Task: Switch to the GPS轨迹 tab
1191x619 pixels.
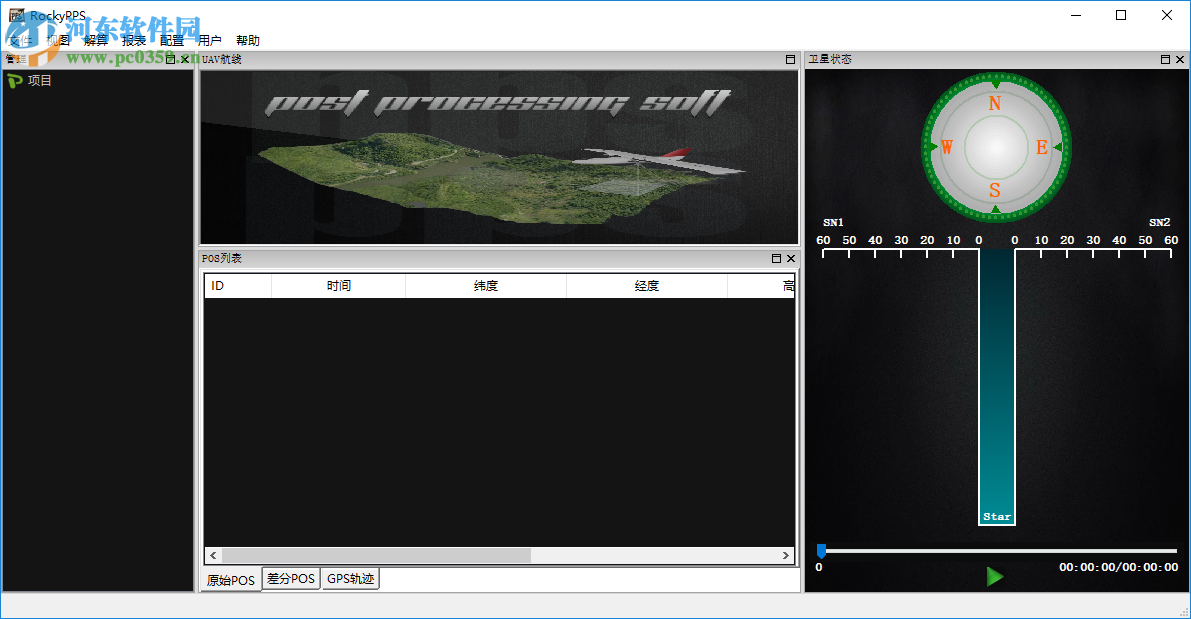Action: (x=350, y=579)
